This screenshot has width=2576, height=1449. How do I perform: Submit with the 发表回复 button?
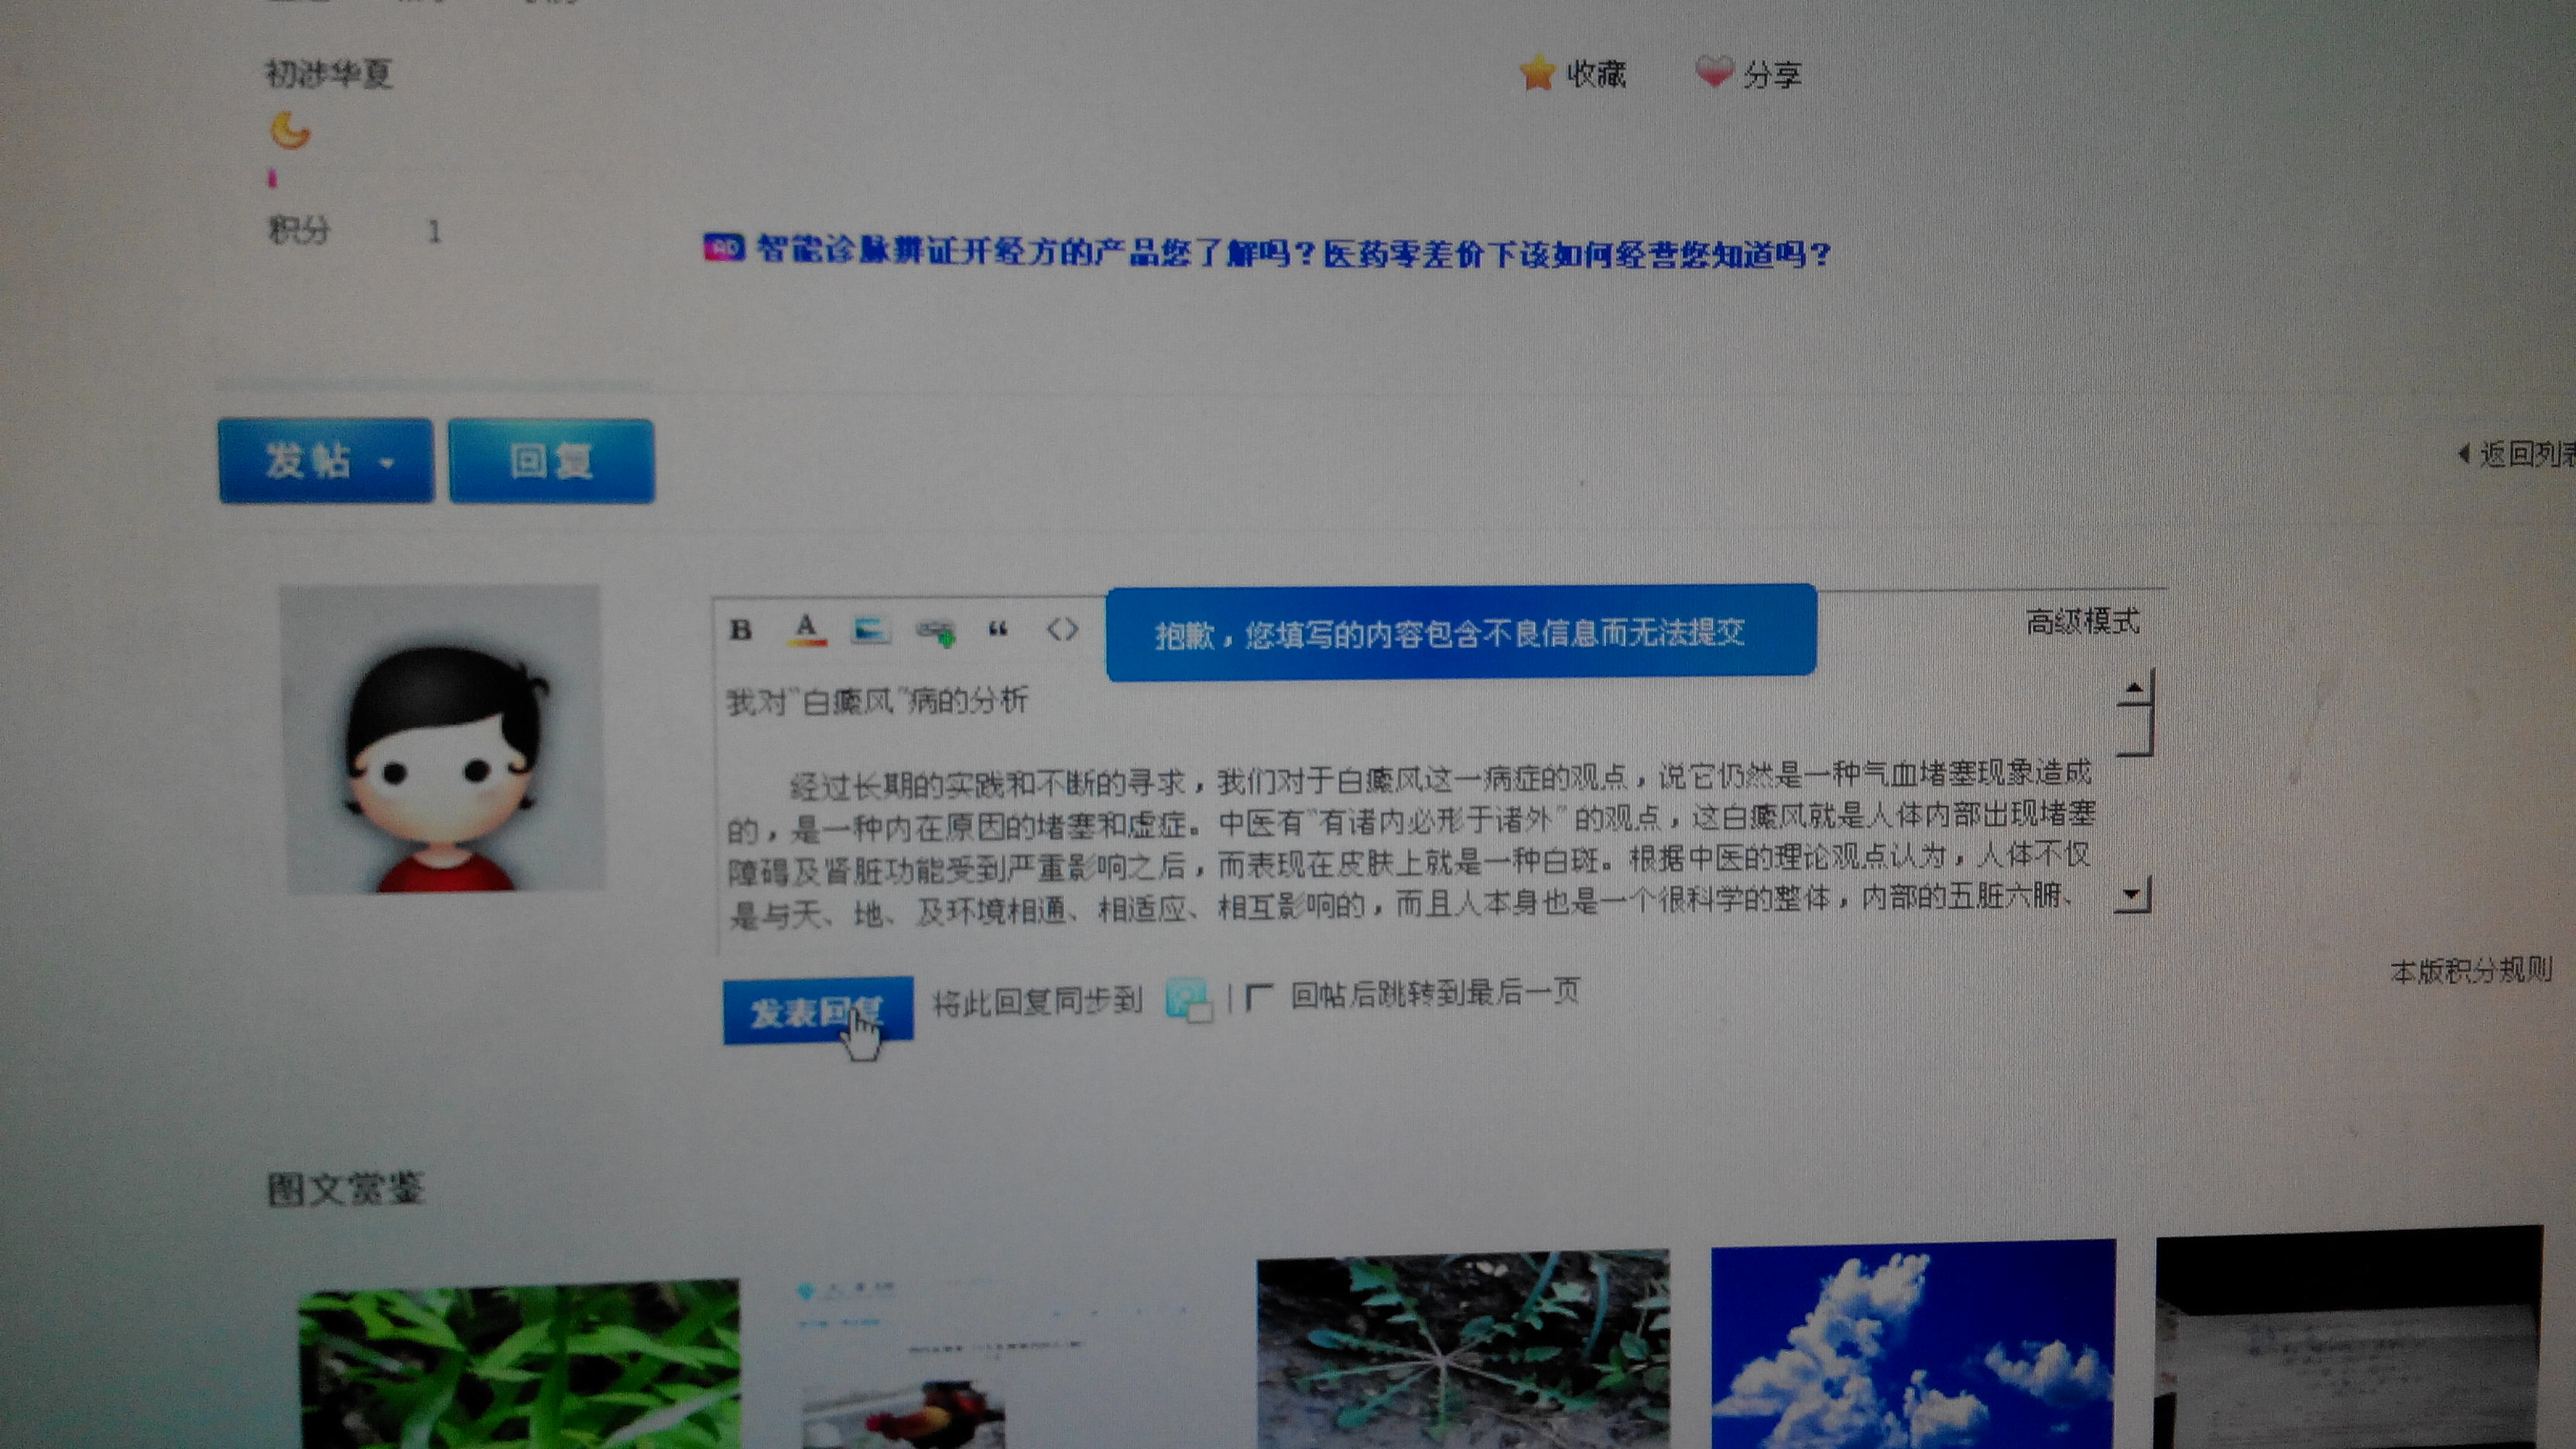tap(817, 1011)
